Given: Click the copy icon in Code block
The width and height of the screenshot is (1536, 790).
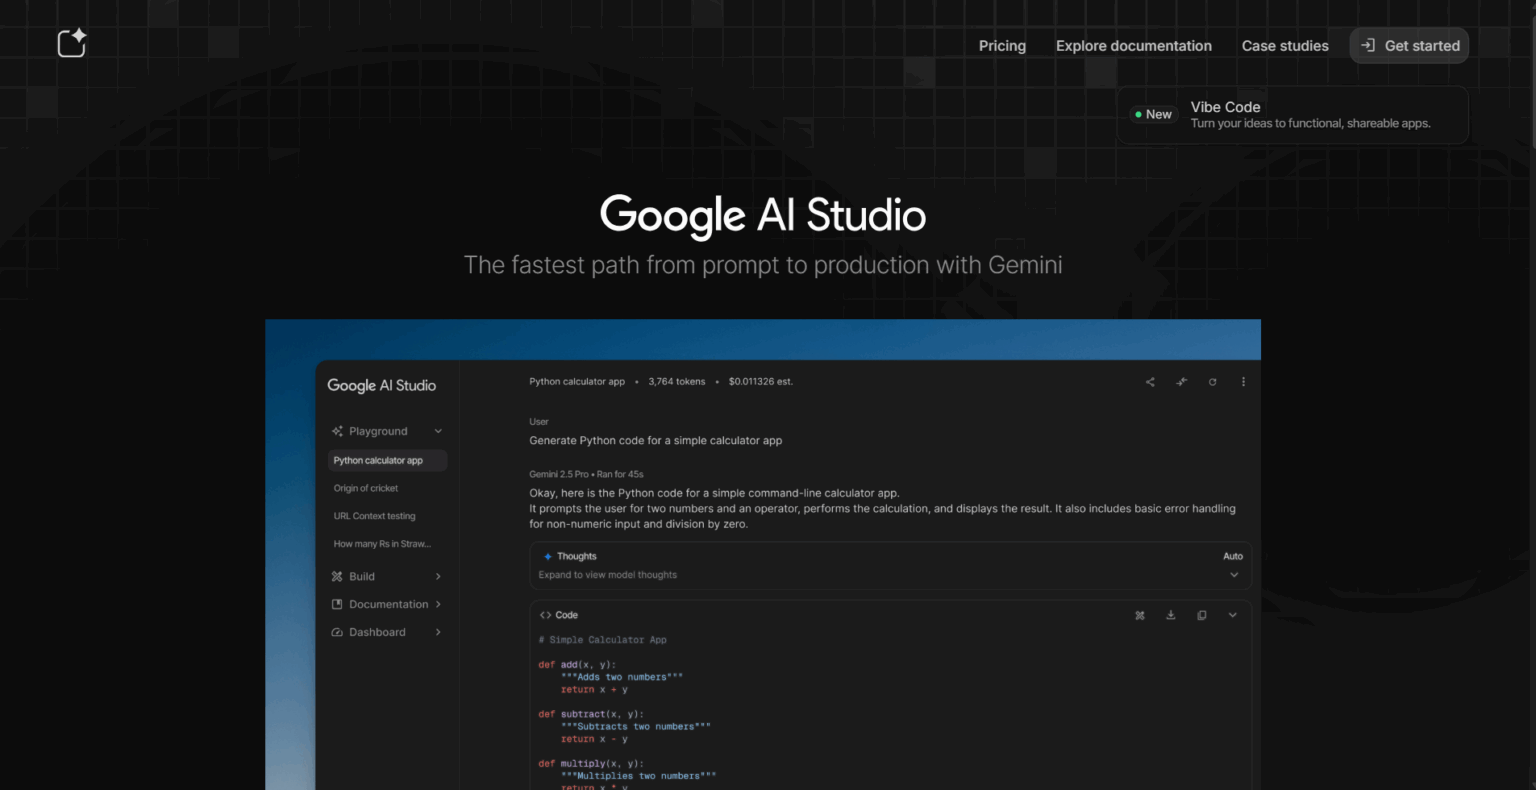Looking at the screenshot, I should coord(1201,615).
